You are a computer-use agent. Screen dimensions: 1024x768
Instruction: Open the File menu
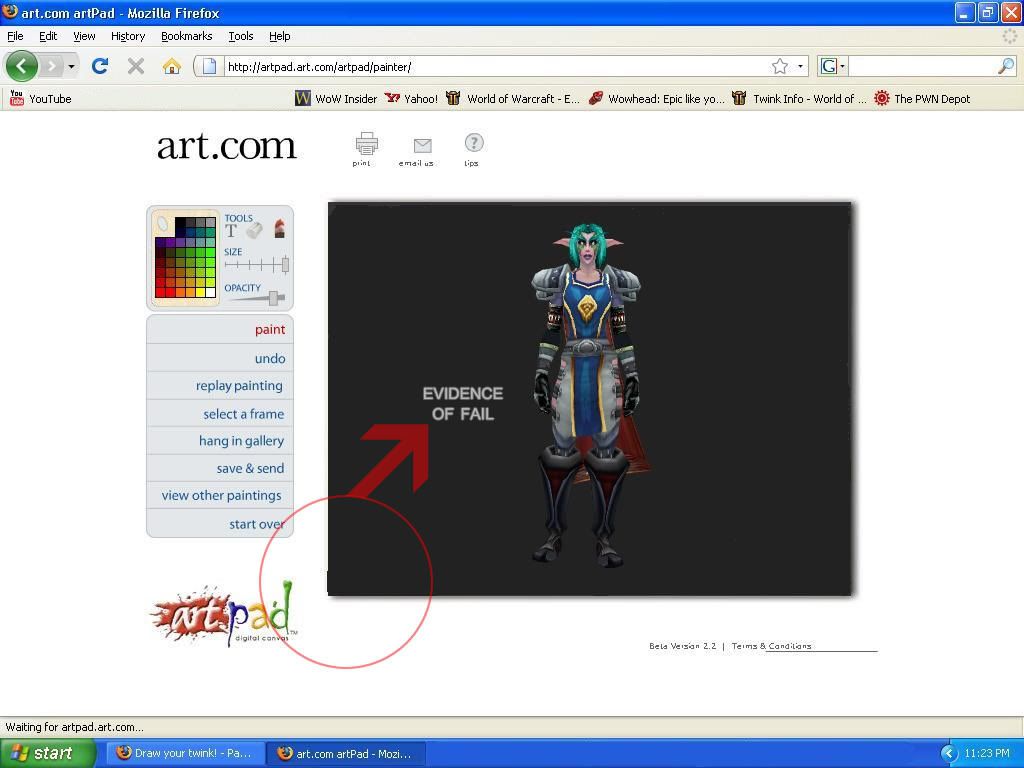pos(15,36)
